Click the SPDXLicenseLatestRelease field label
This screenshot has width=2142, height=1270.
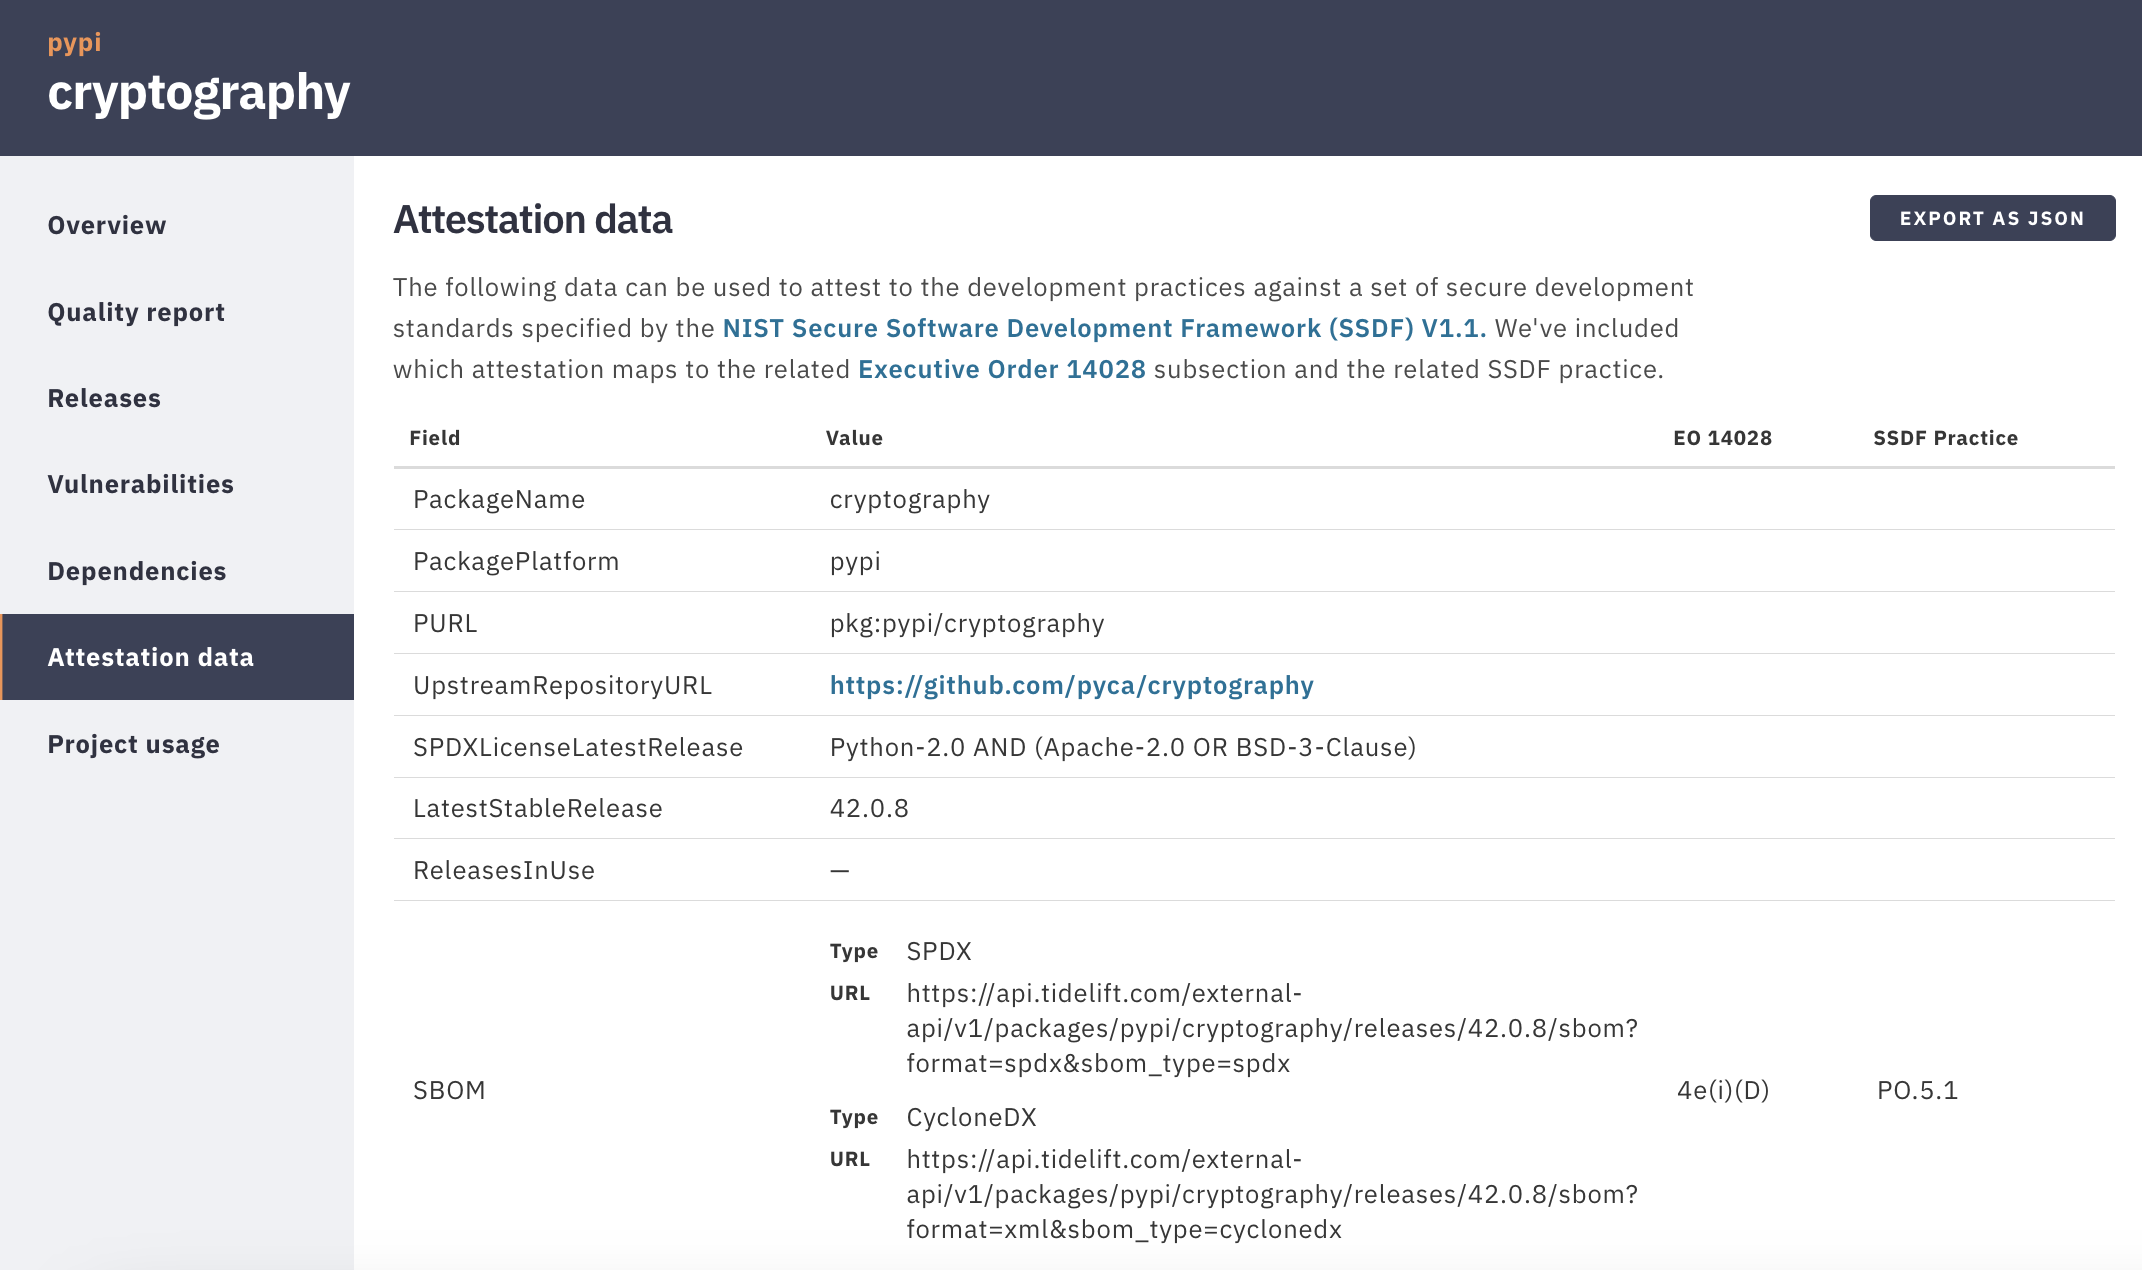point(578,747)
